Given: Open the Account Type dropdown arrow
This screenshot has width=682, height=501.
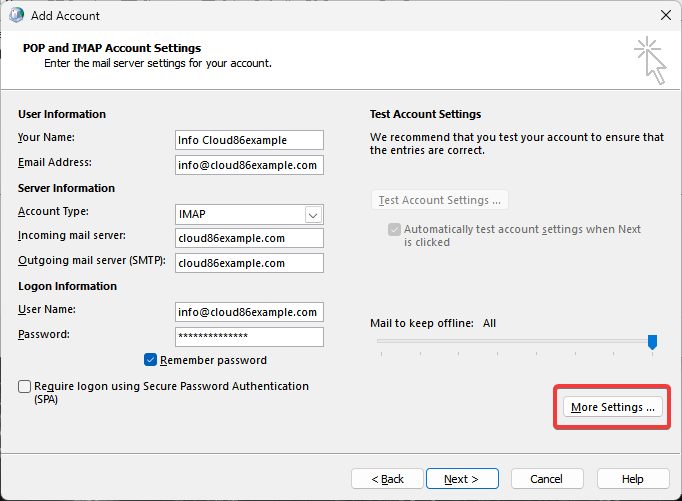Looking at the screenshot, I should (x=313, y=215).
